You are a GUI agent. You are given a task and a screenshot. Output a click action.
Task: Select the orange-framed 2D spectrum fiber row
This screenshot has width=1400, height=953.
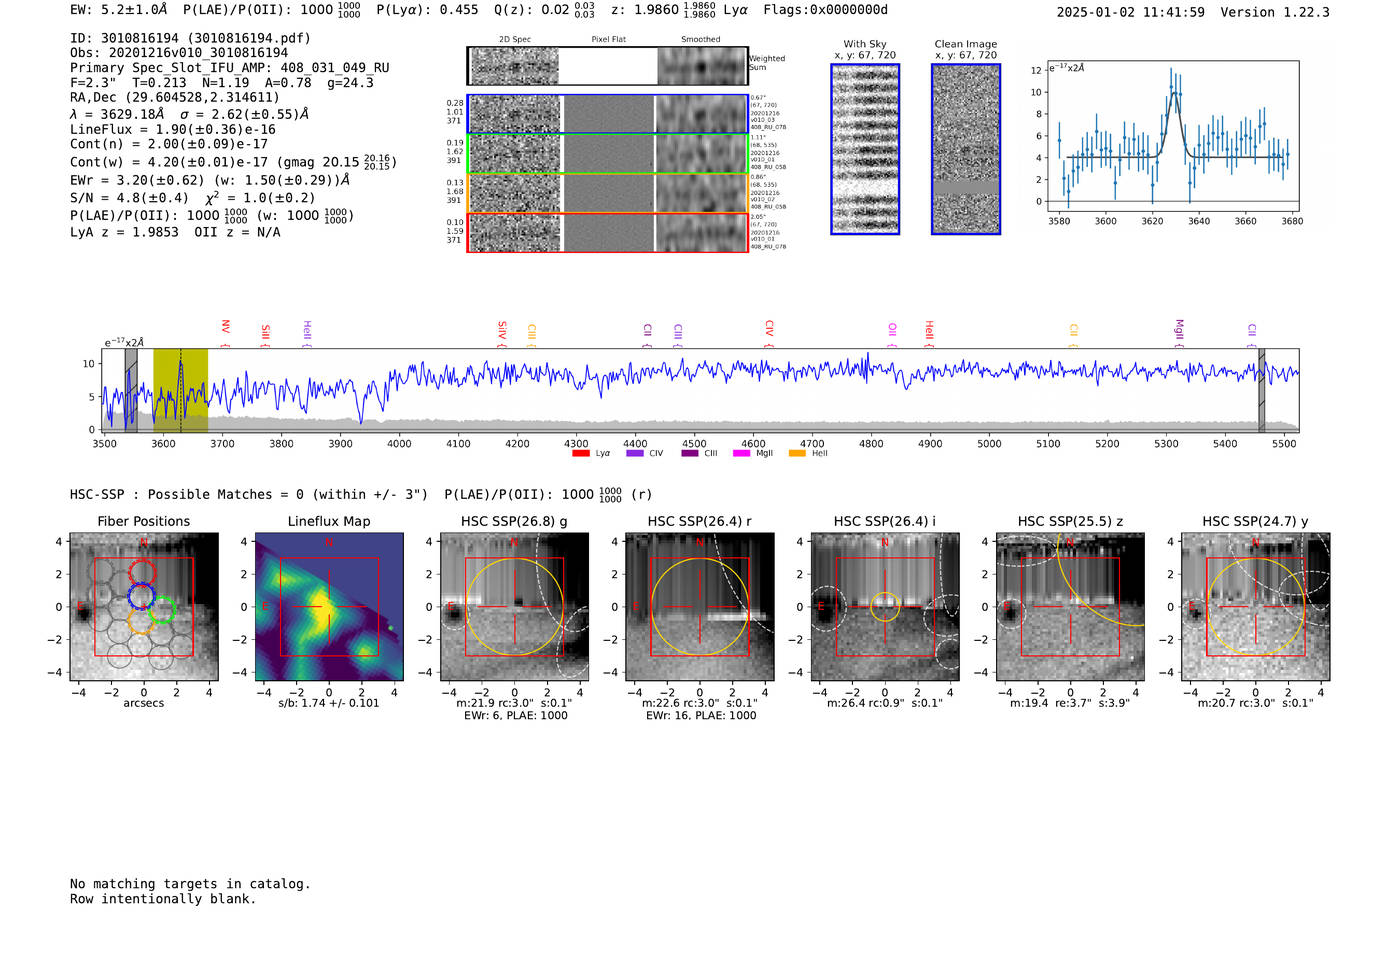[x=608, y=193]
